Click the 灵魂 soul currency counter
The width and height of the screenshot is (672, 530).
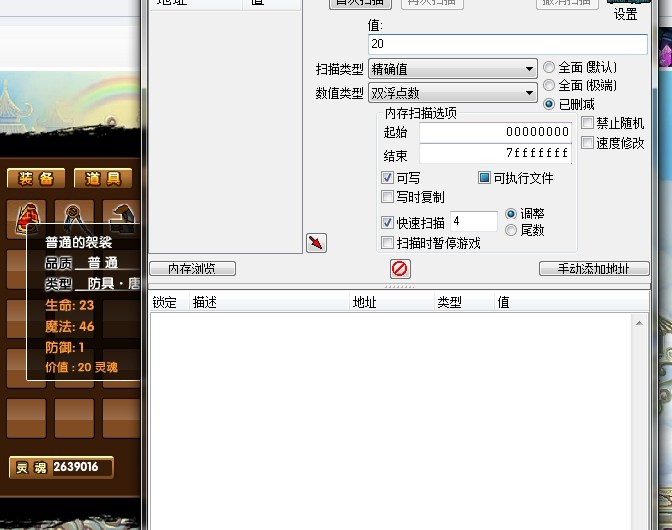(61, 467)
